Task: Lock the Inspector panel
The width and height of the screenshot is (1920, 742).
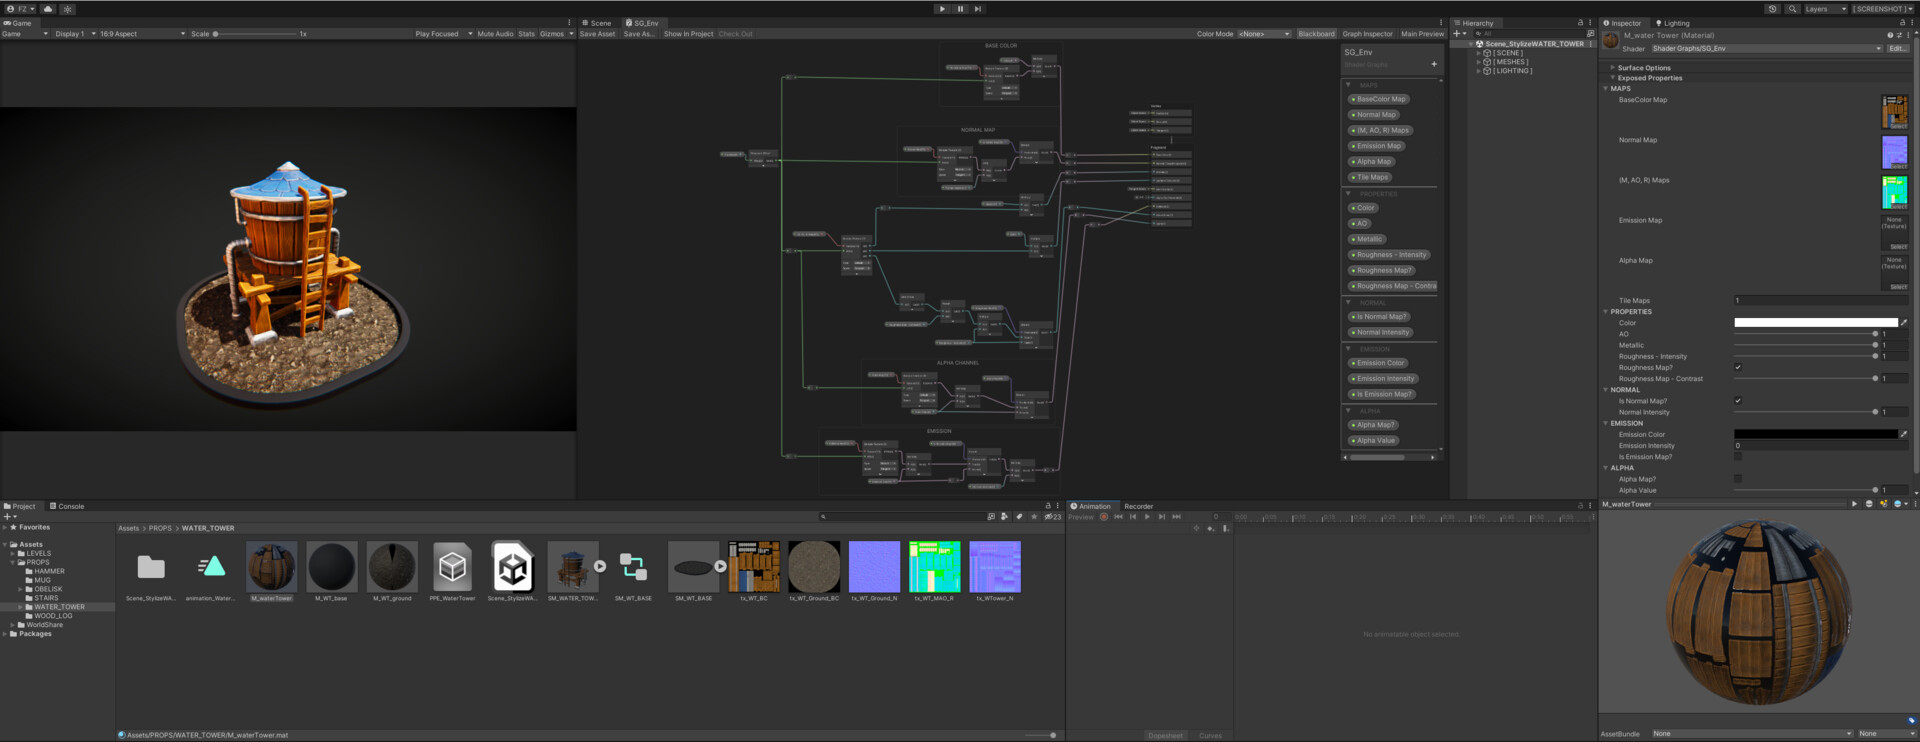Action: coord(1903,23)
